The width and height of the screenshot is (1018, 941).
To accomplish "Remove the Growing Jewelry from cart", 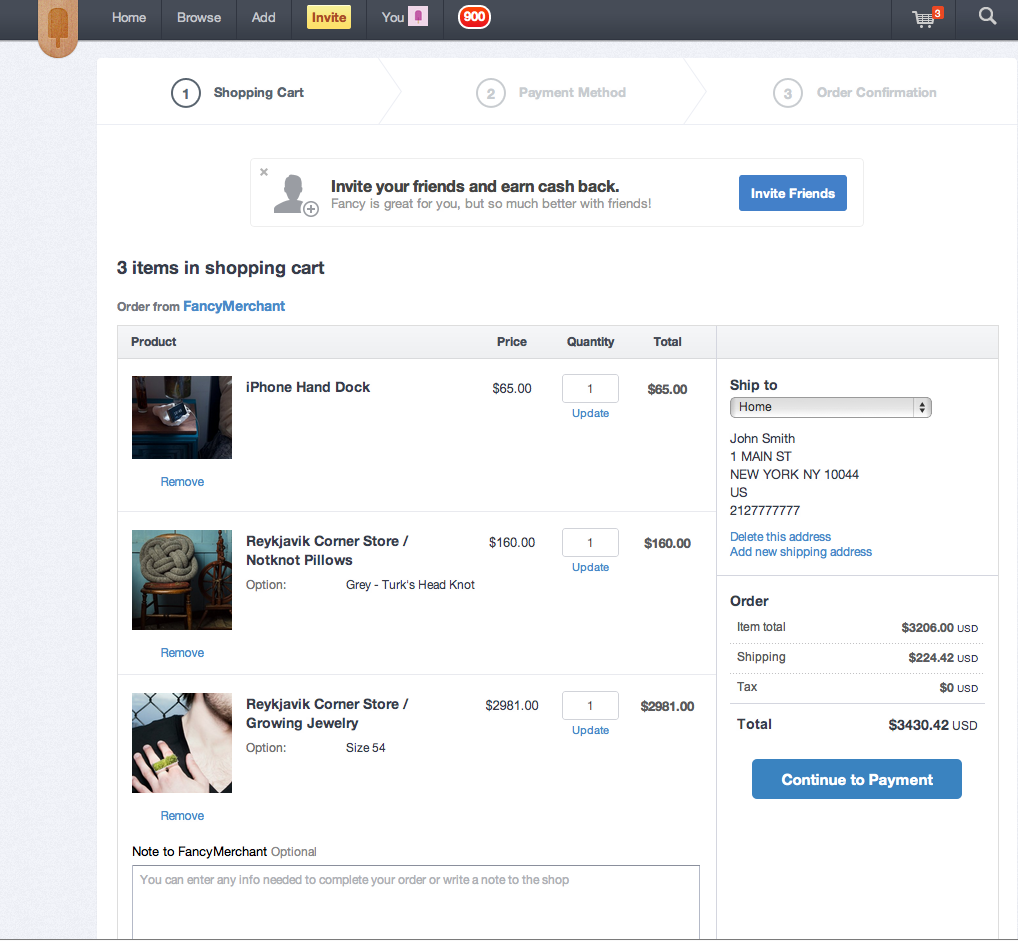I will coord(182,816).
